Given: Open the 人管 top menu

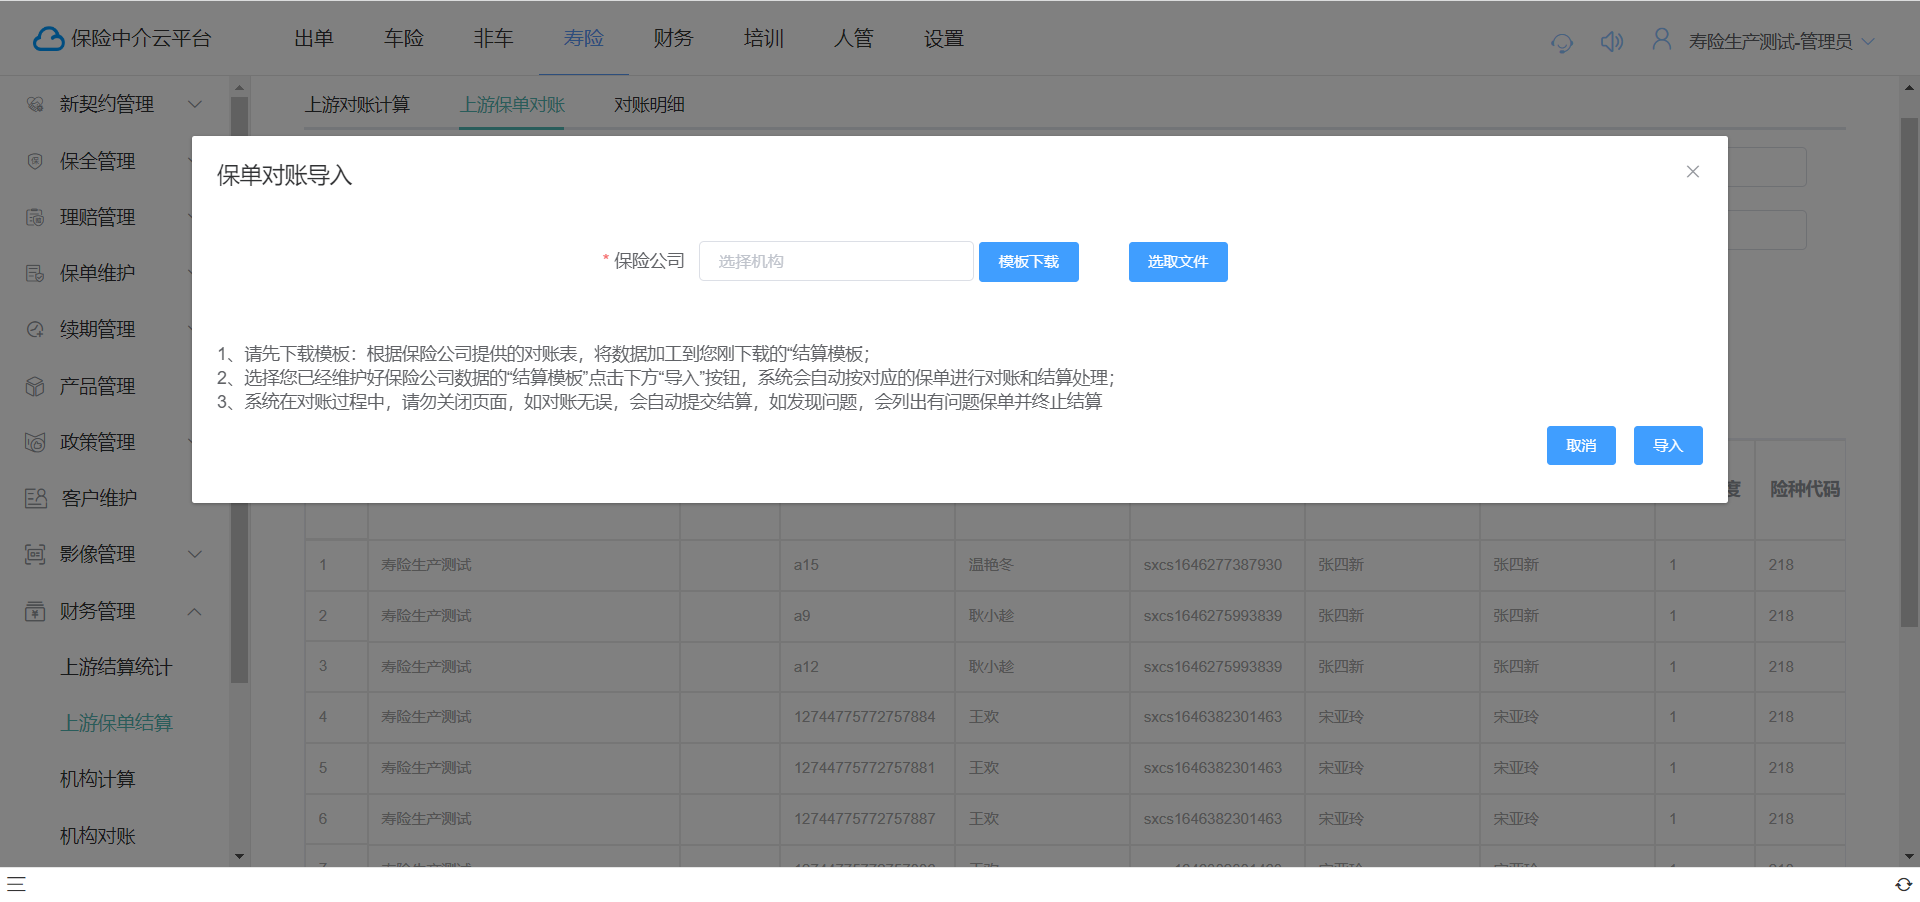Looking at the screenshot, I should [854, 38].
